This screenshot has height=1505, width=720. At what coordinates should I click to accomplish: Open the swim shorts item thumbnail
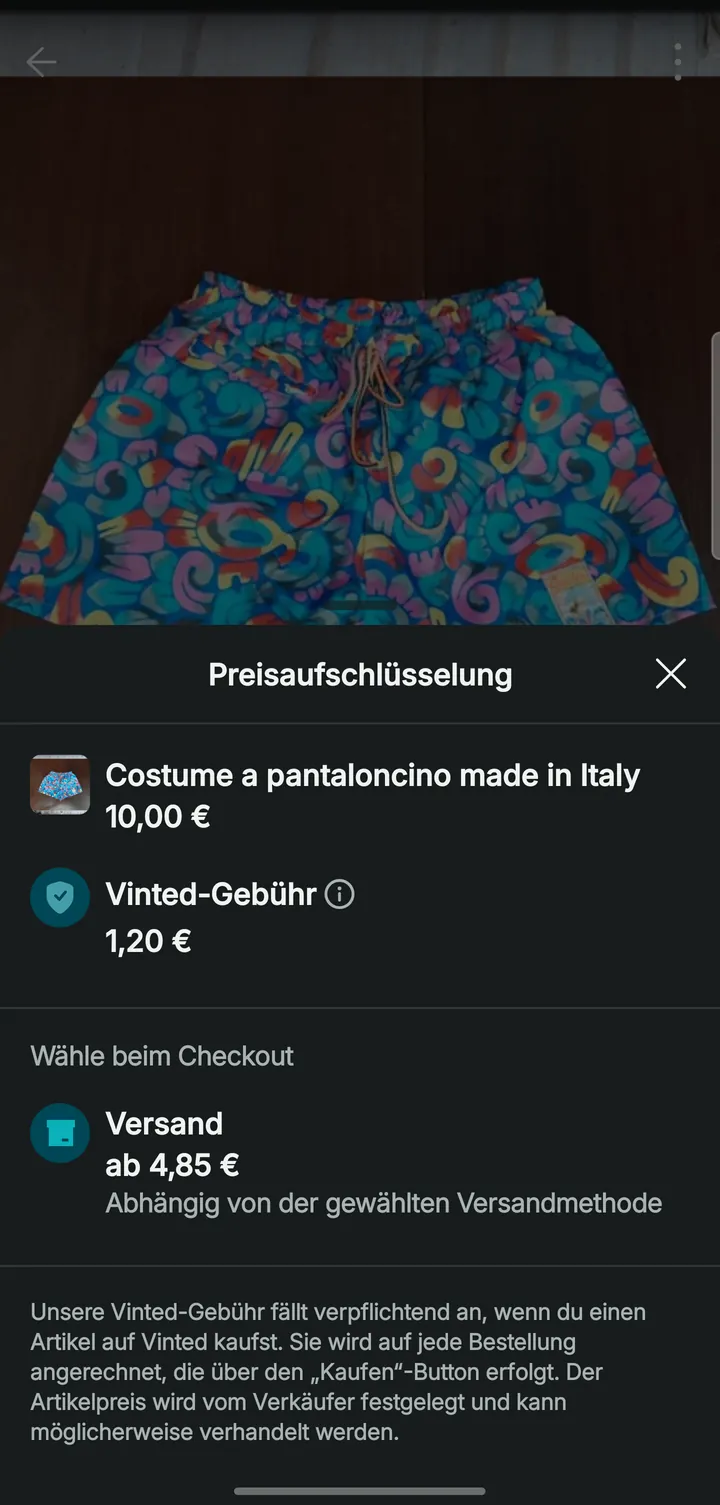pos(60,785)
